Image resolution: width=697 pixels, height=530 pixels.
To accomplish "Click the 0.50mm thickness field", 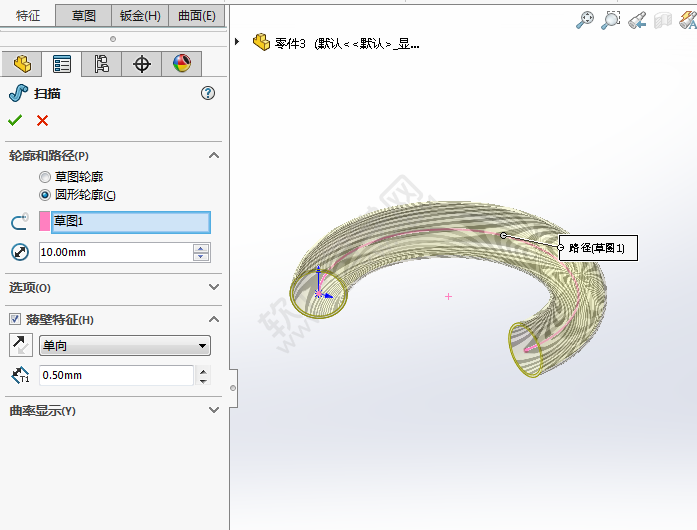I will tap(116, 375).
